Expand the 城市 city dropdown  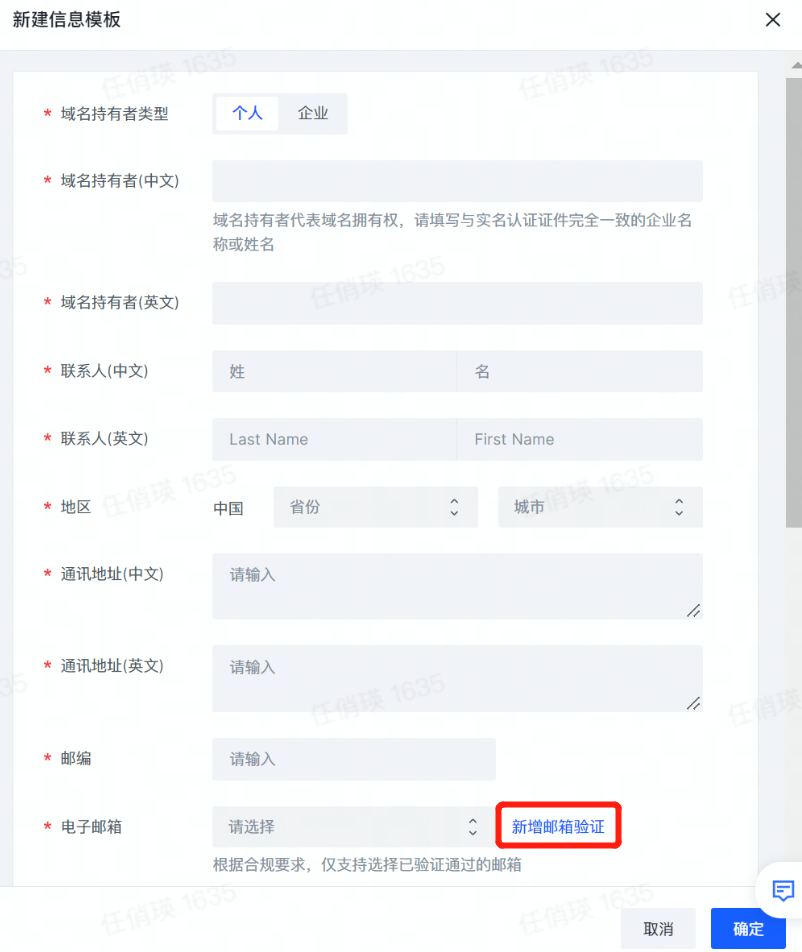[600, 507]
